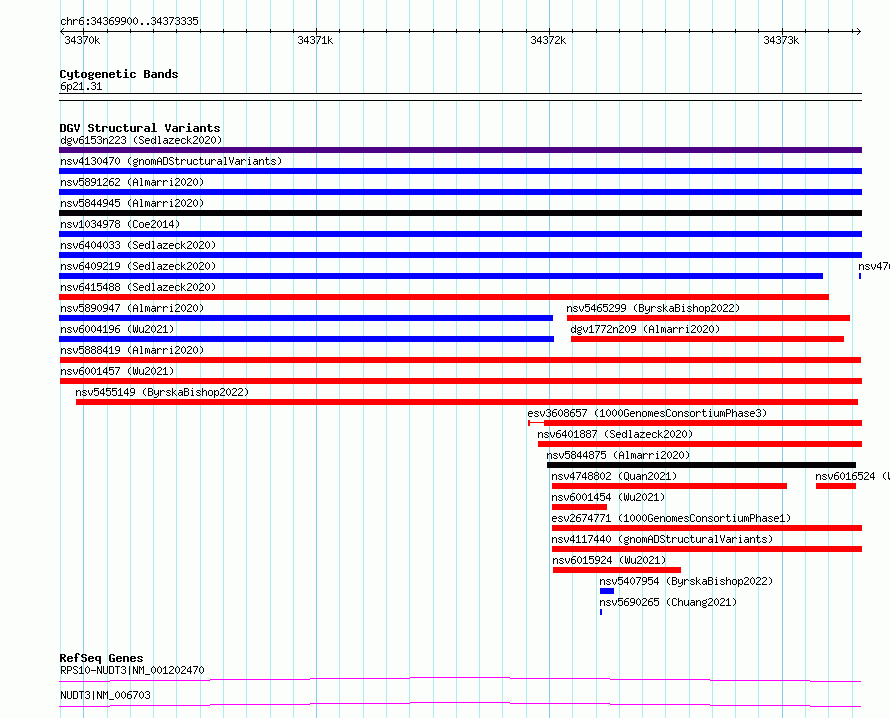The image size is (890, 718).
Task: Click the blue nsv6004196 variant bar
Action: pyautogui.click(x=307, y=339)
